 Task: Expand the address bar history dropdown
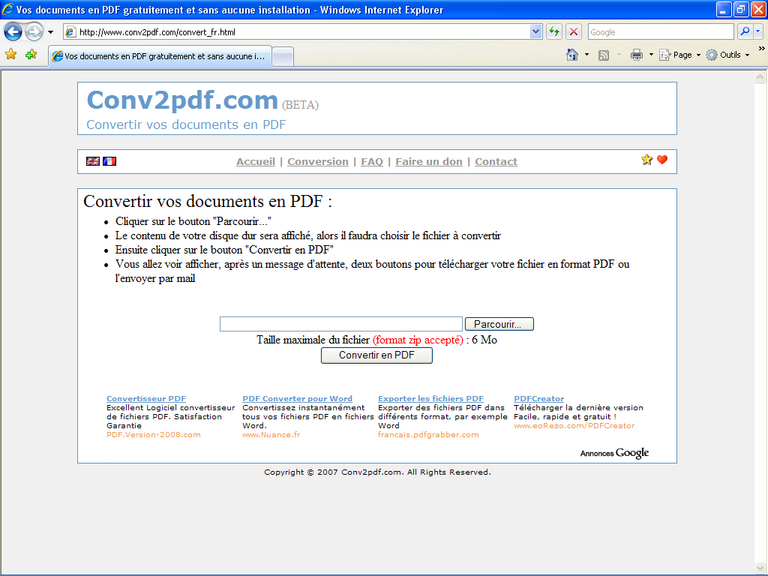click(536, 32)
